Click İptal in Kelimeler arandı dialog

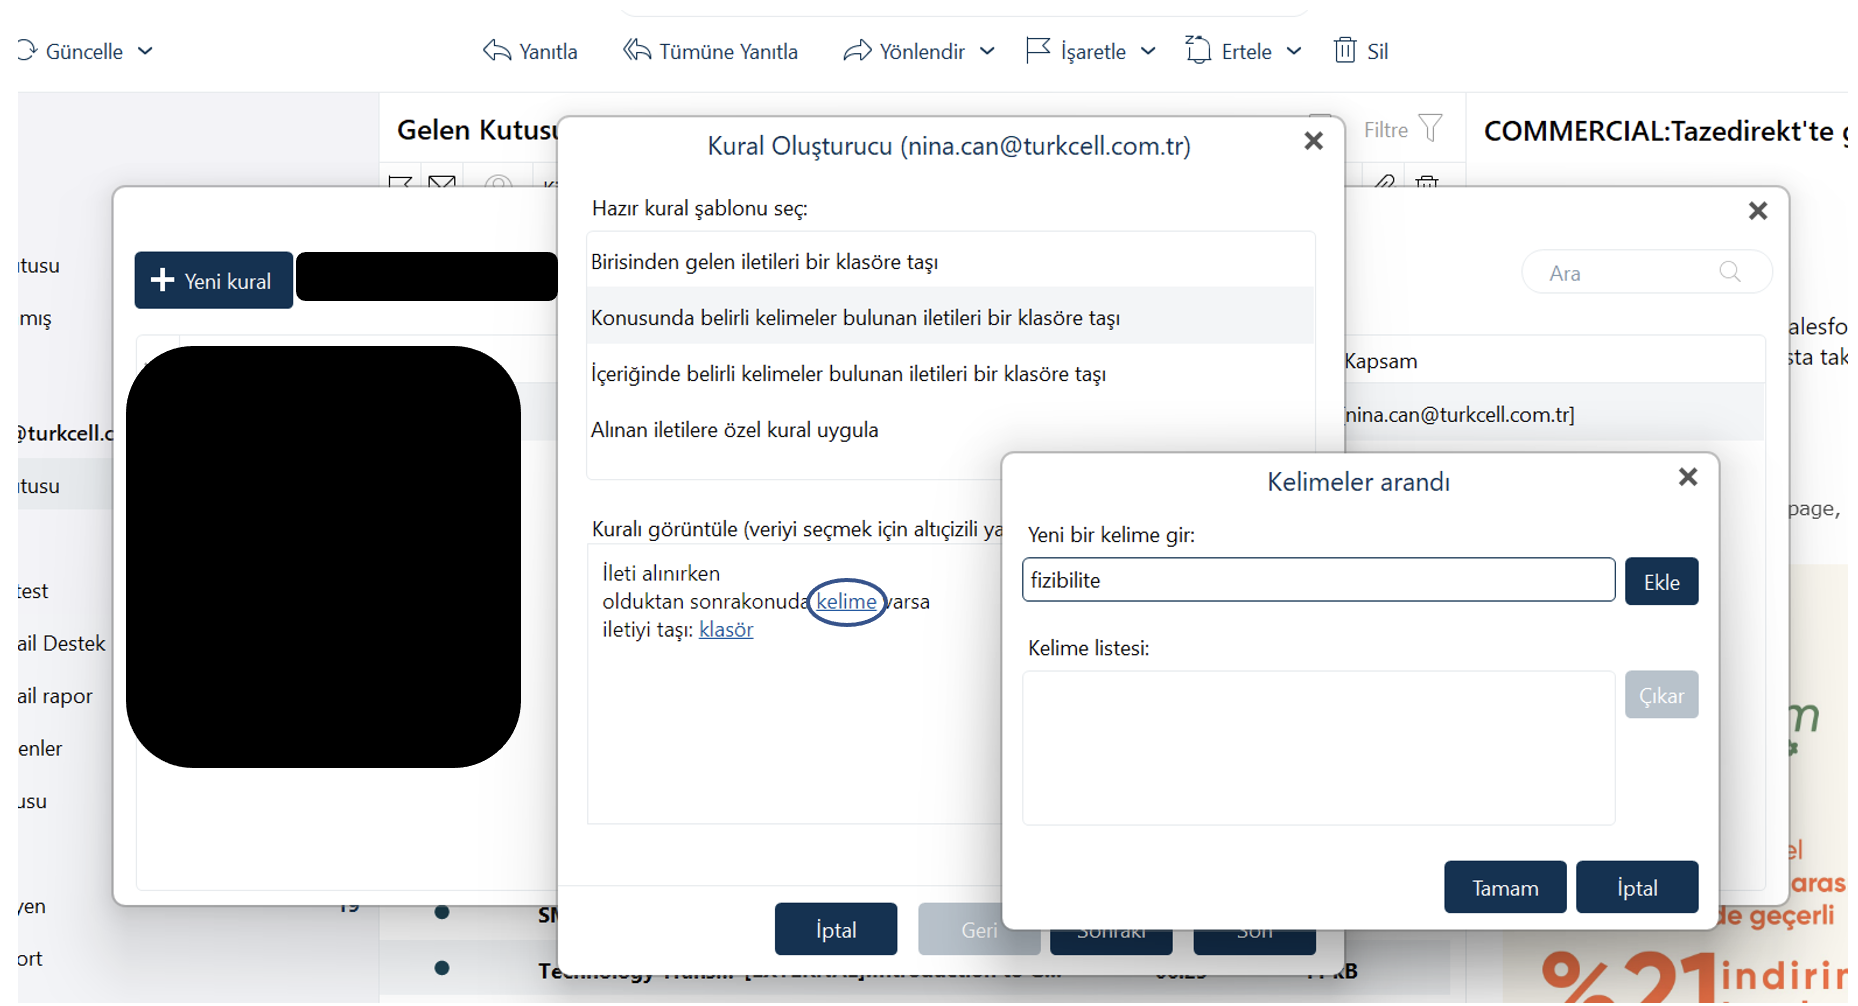point(1637,887)
